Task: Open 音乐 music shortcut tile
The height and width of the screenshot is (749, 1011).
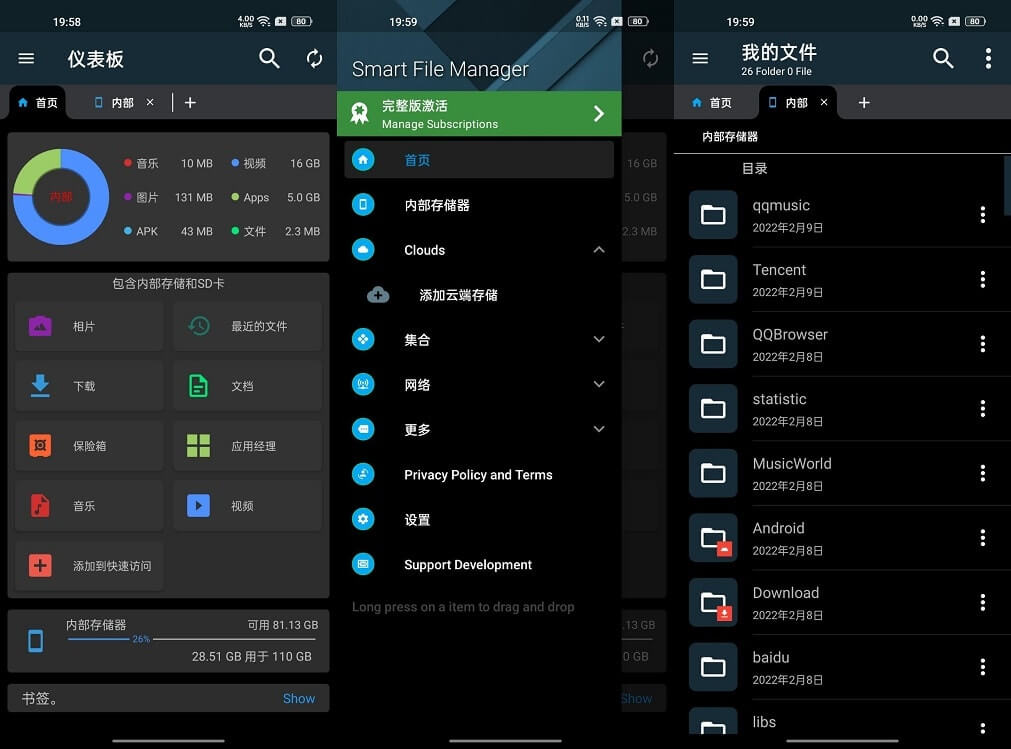Action: [x=89, y=505]
